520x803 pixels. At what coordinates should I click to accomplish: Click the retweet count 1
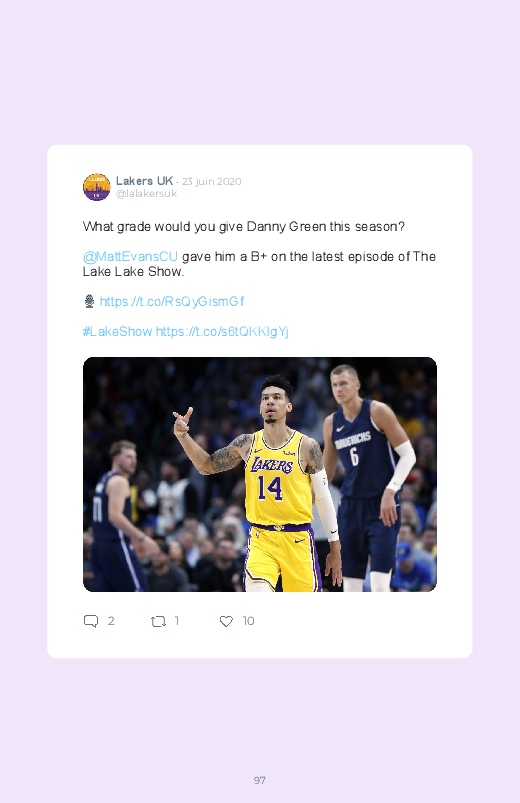click(177, 621)
